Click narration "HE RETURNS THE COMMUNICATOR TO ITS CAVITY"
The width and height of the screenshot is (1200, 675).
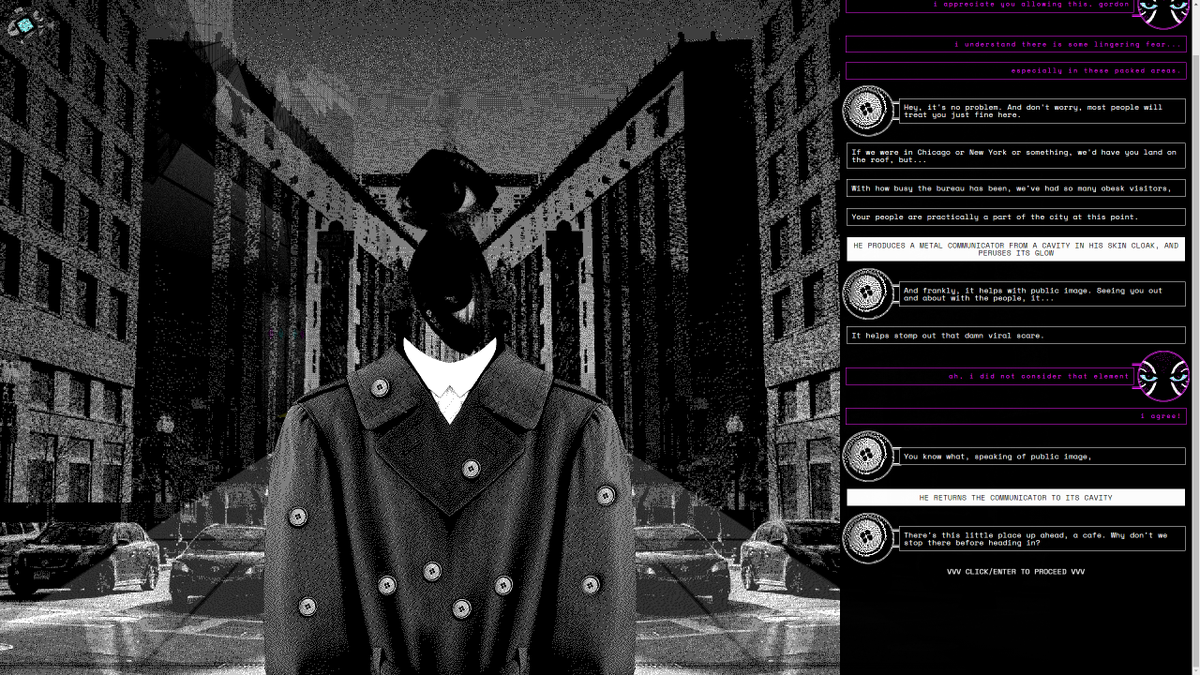(1015, 497)
